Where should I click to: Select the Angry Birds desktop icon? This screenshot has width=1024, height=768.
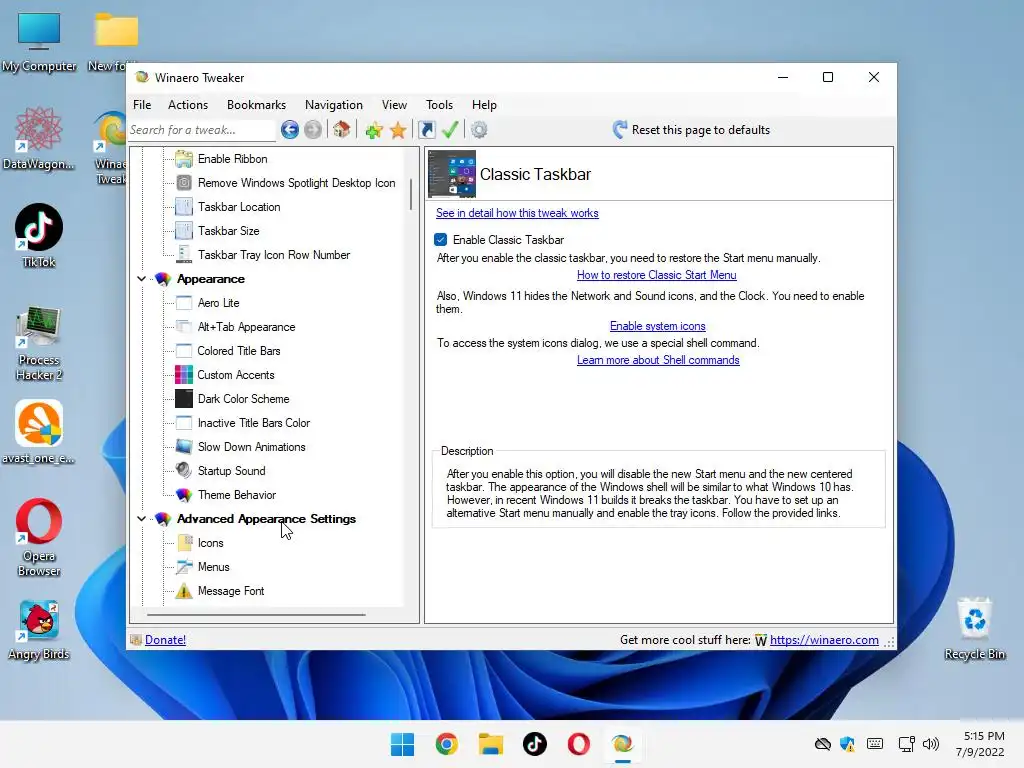coord(39,630)
